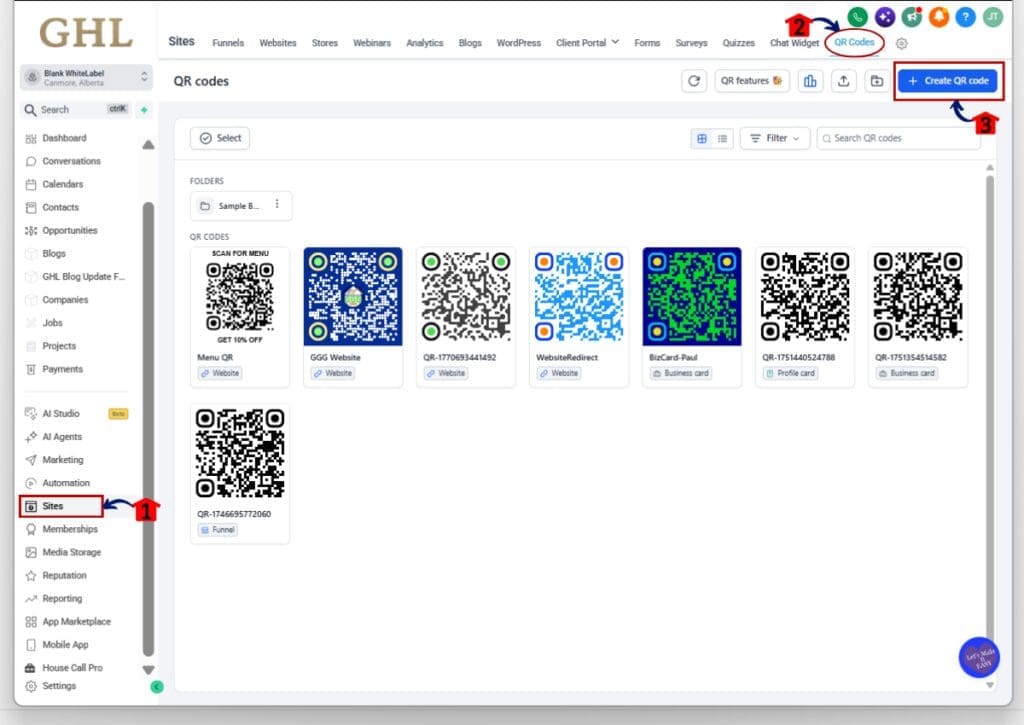Image resolution: width=1024 pixels, height=725 pixels.
Task: Click the Select button
Action: coord(220,138)
